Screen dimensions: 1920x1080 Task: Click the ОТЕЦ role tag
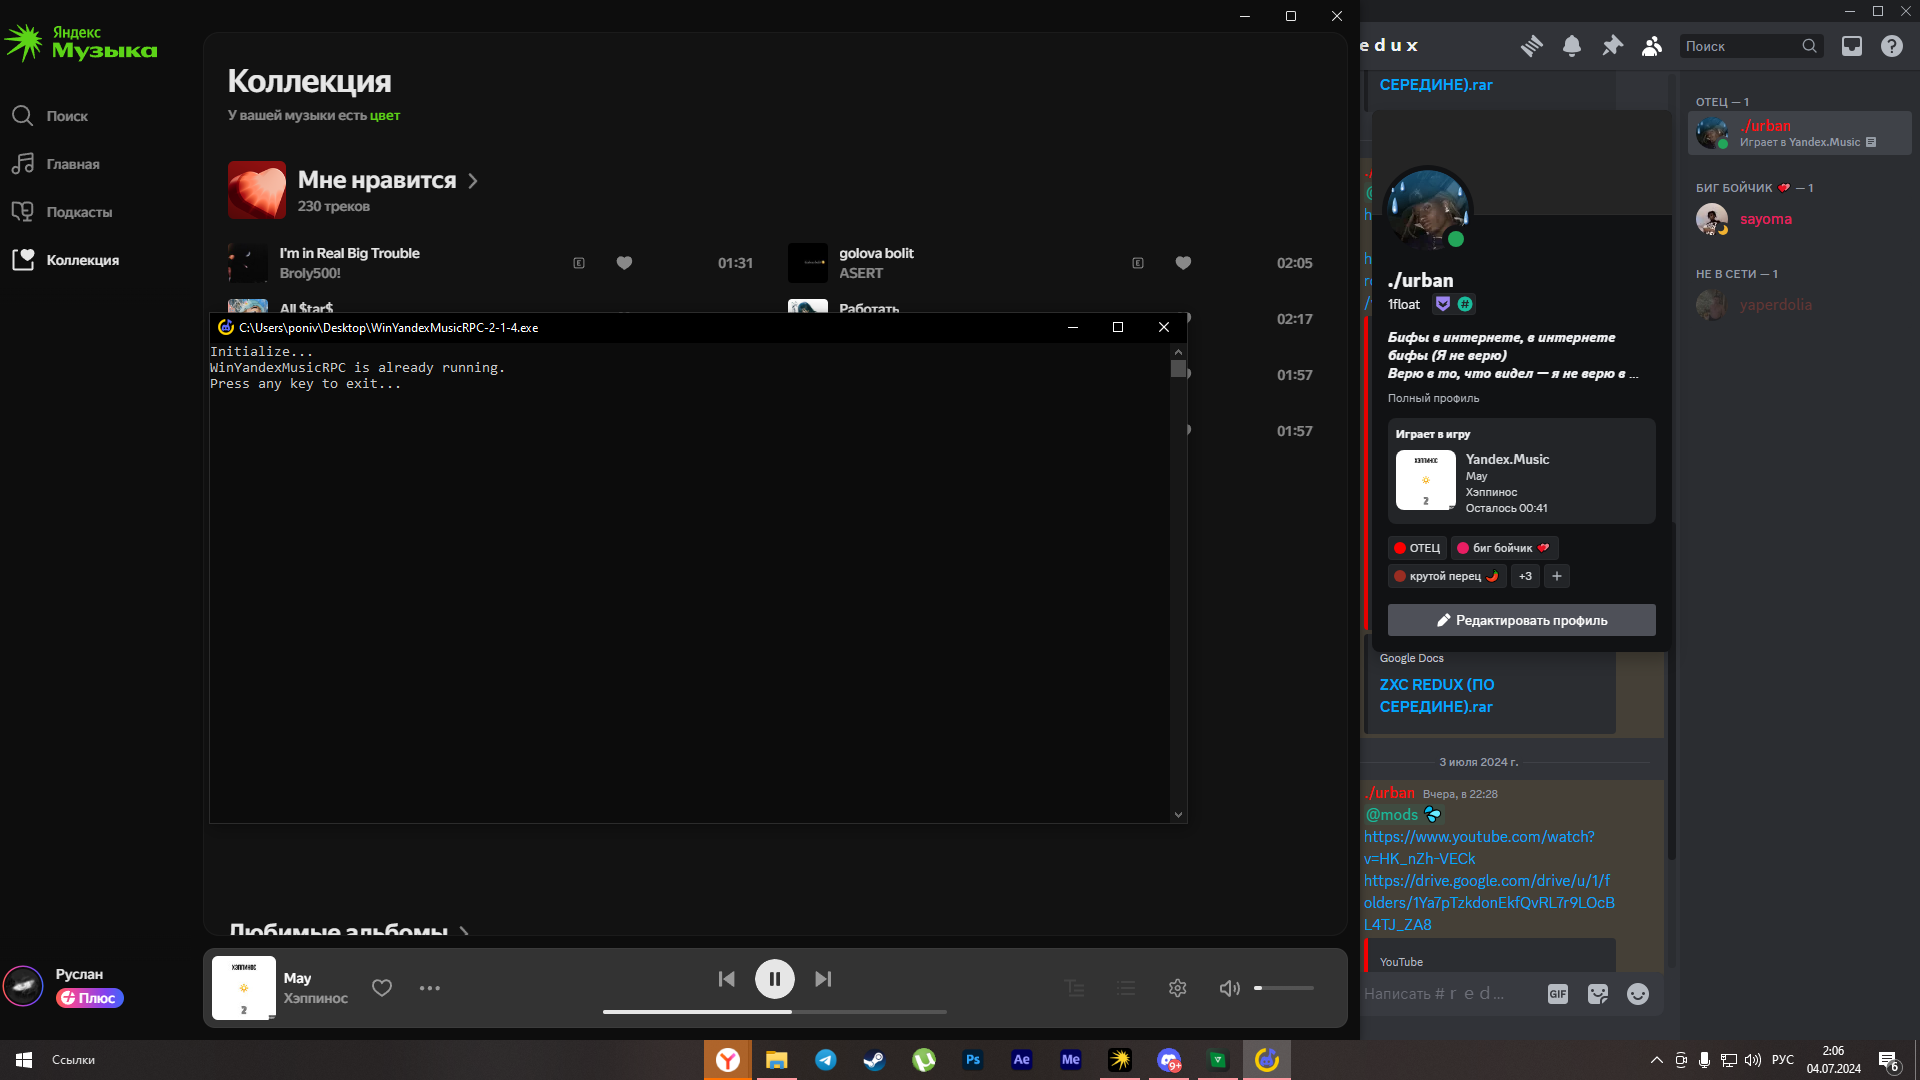(x=1417, y=548)
